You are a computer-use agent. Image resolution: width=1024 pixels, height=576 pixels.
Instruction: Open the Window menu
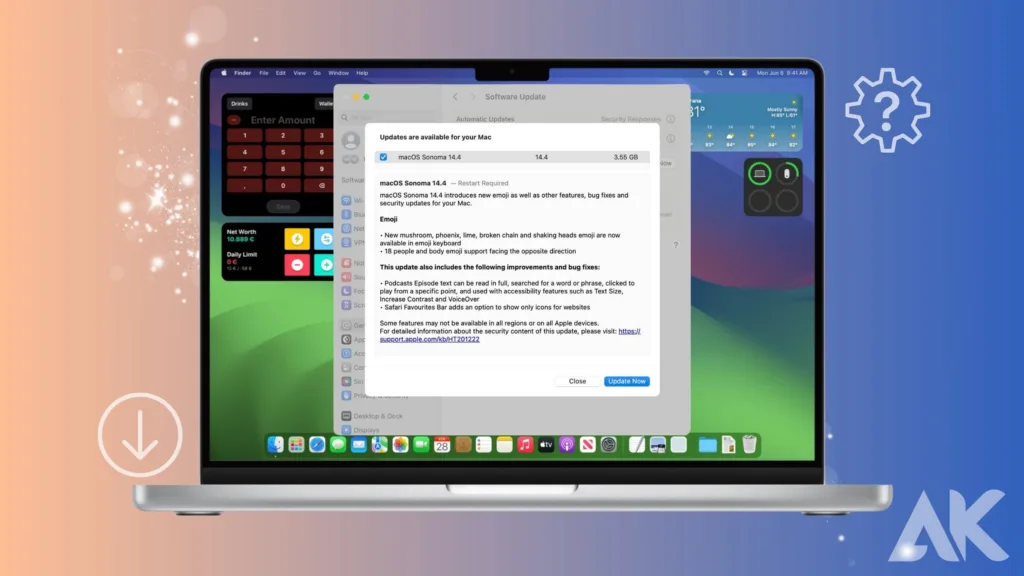tap(338, 73)
